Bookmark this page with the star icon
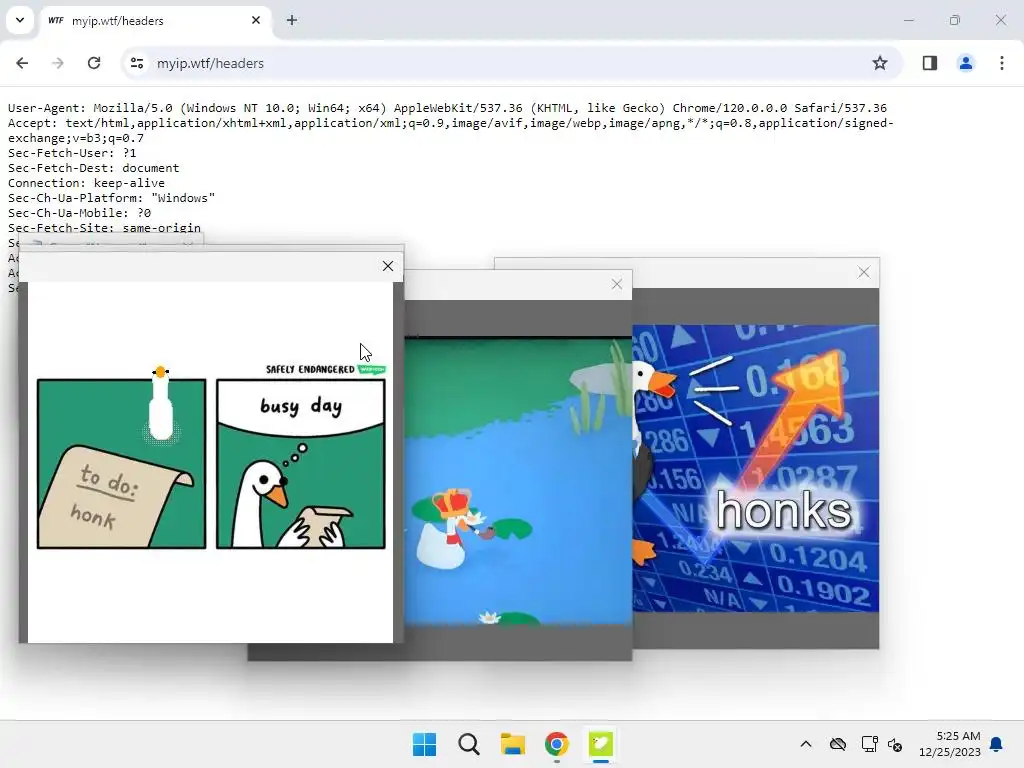The width and height of the screenshot is (1024, 768). point(880,63)
